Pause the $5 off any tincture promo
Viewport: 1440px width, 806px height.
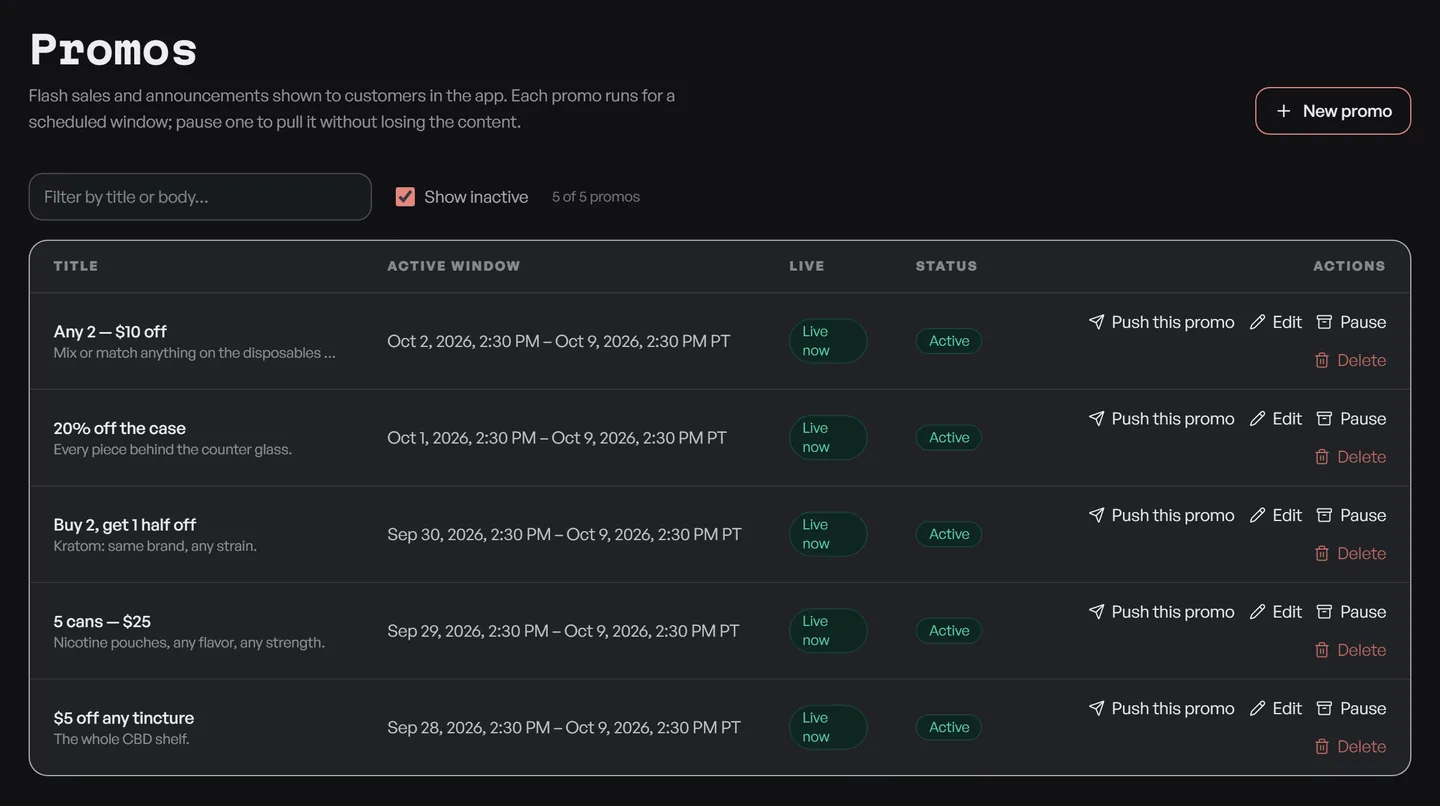(x=1351, y=708)
